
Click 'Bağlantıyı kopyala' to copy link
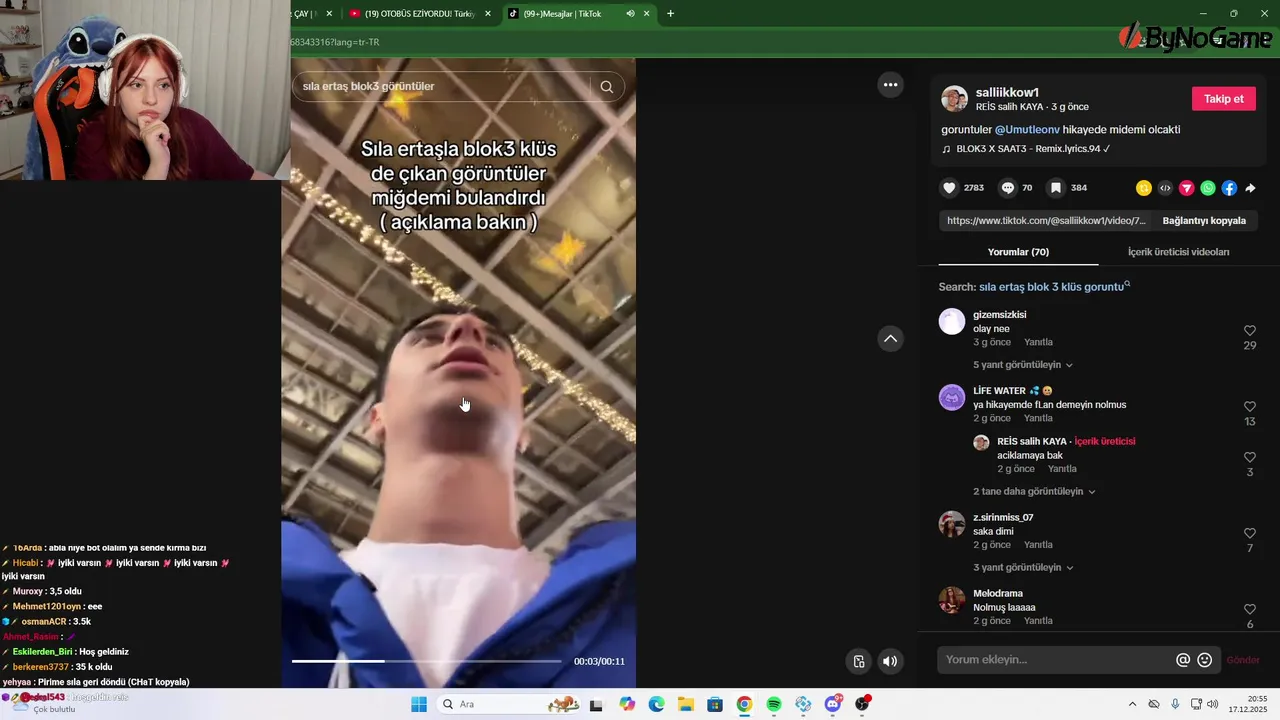1204,221
